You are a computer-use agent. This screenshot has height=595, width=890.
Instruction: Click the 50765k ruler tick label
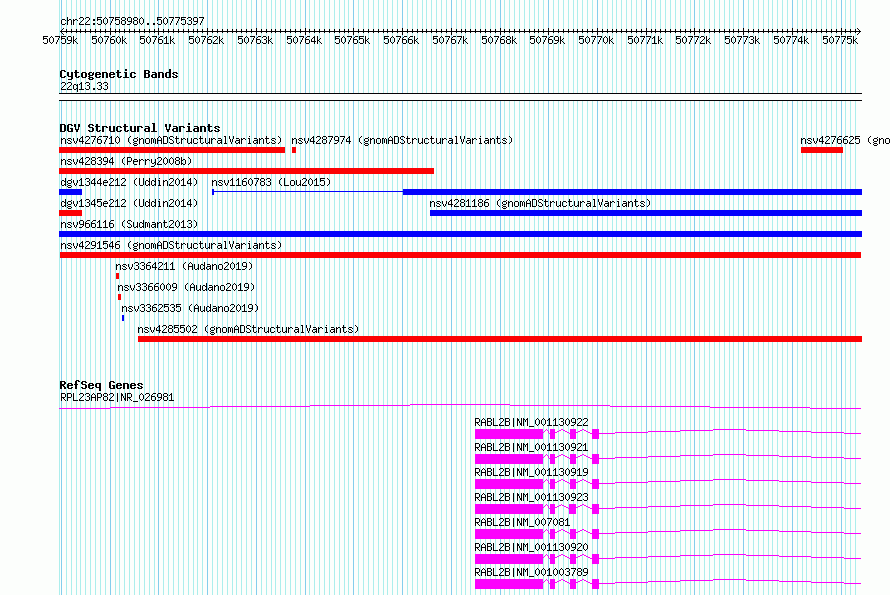click(352, 40)
